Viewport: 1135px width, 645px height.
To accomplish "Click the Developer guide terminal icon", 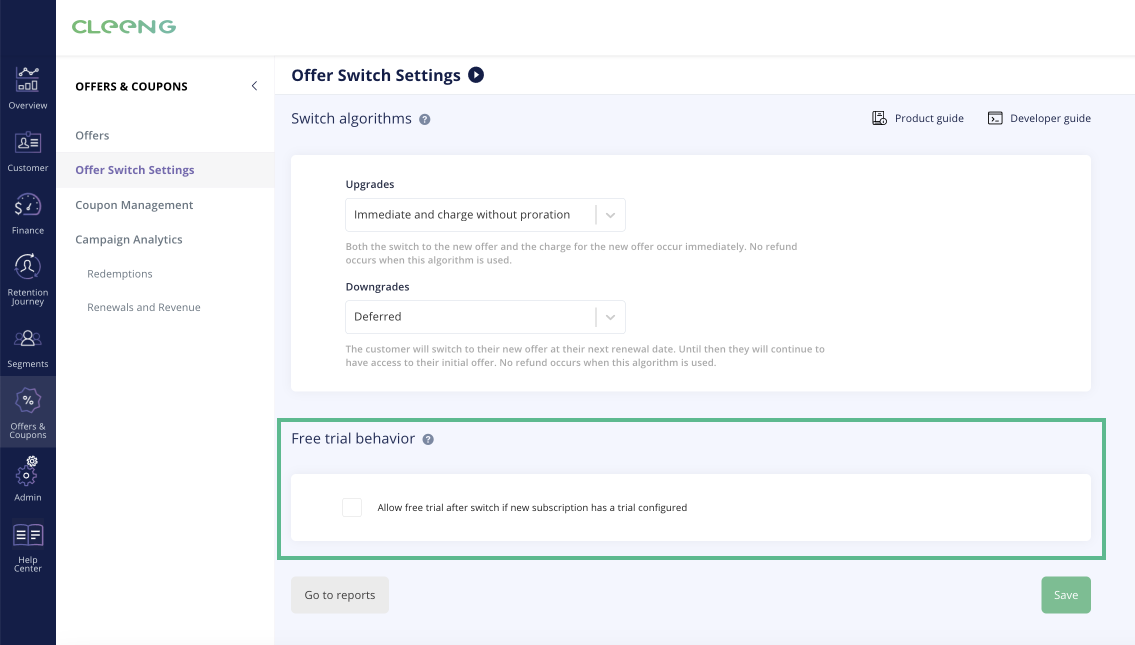I will coord(995,118).
